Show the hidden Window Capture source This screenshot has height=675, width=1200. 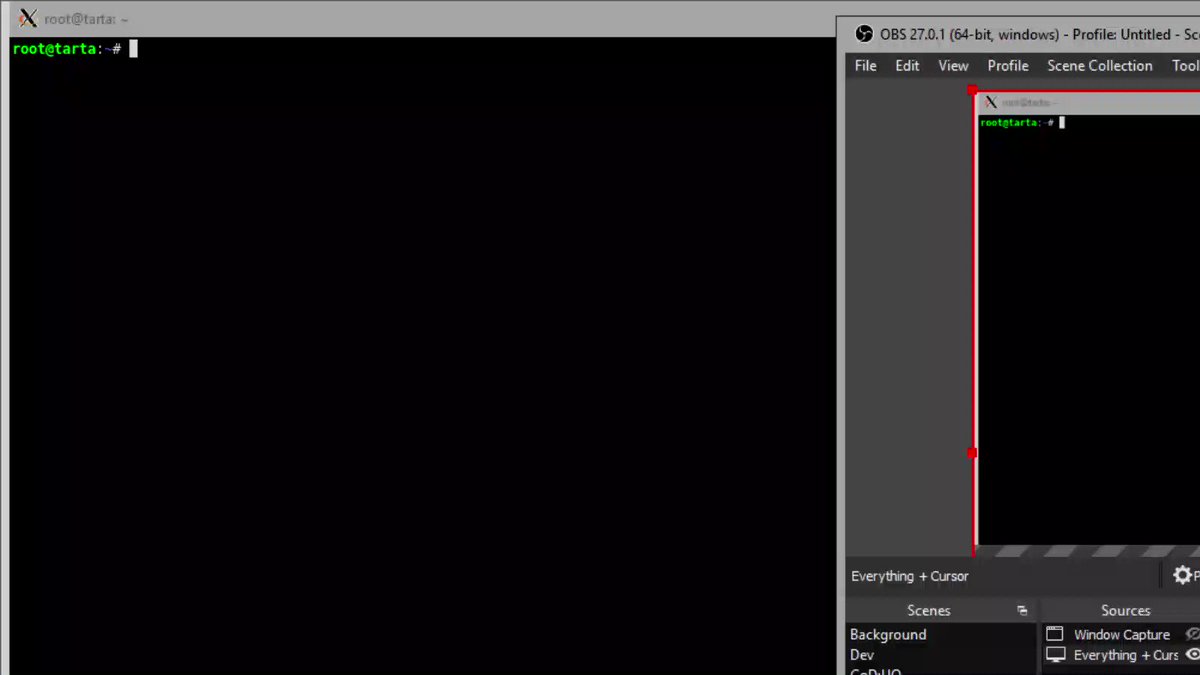click(1192, 634)
